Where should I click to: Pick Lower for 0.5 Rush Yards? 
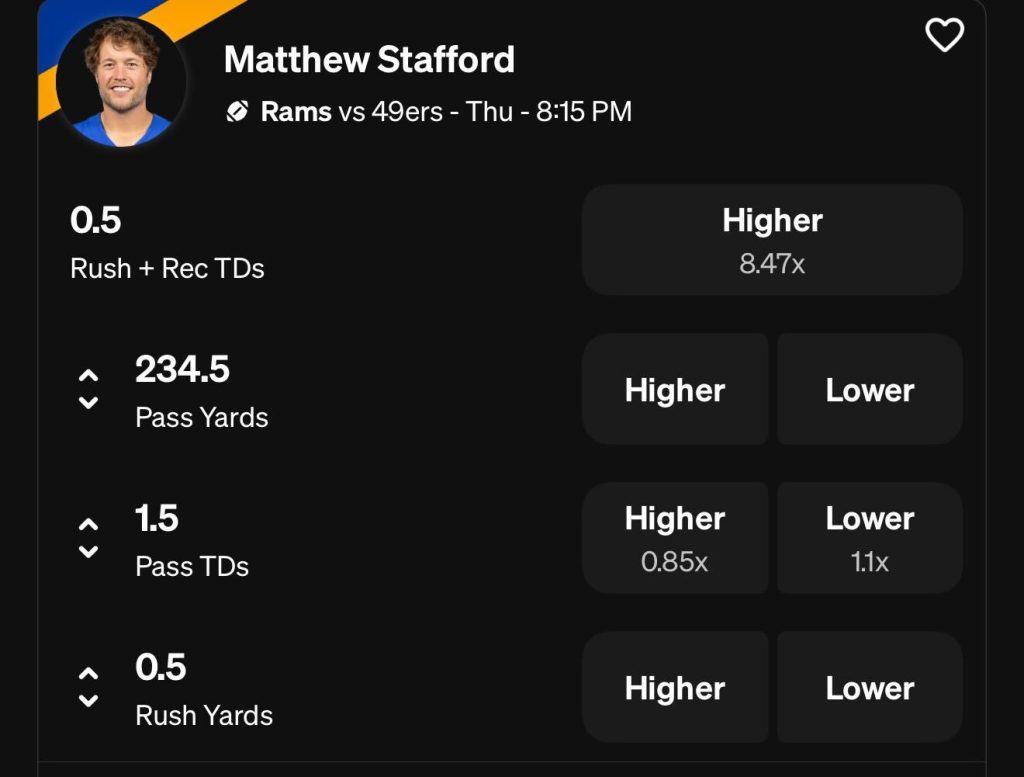coord(869,687)
